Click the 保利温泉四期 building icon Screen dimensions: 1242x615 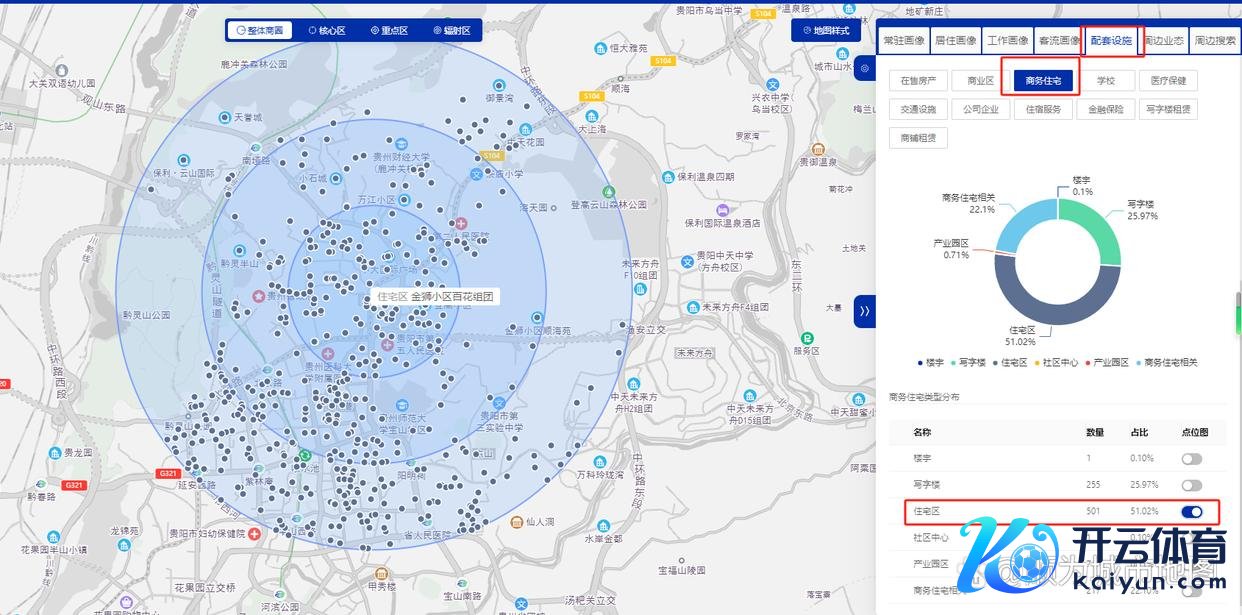coord(666,176)
